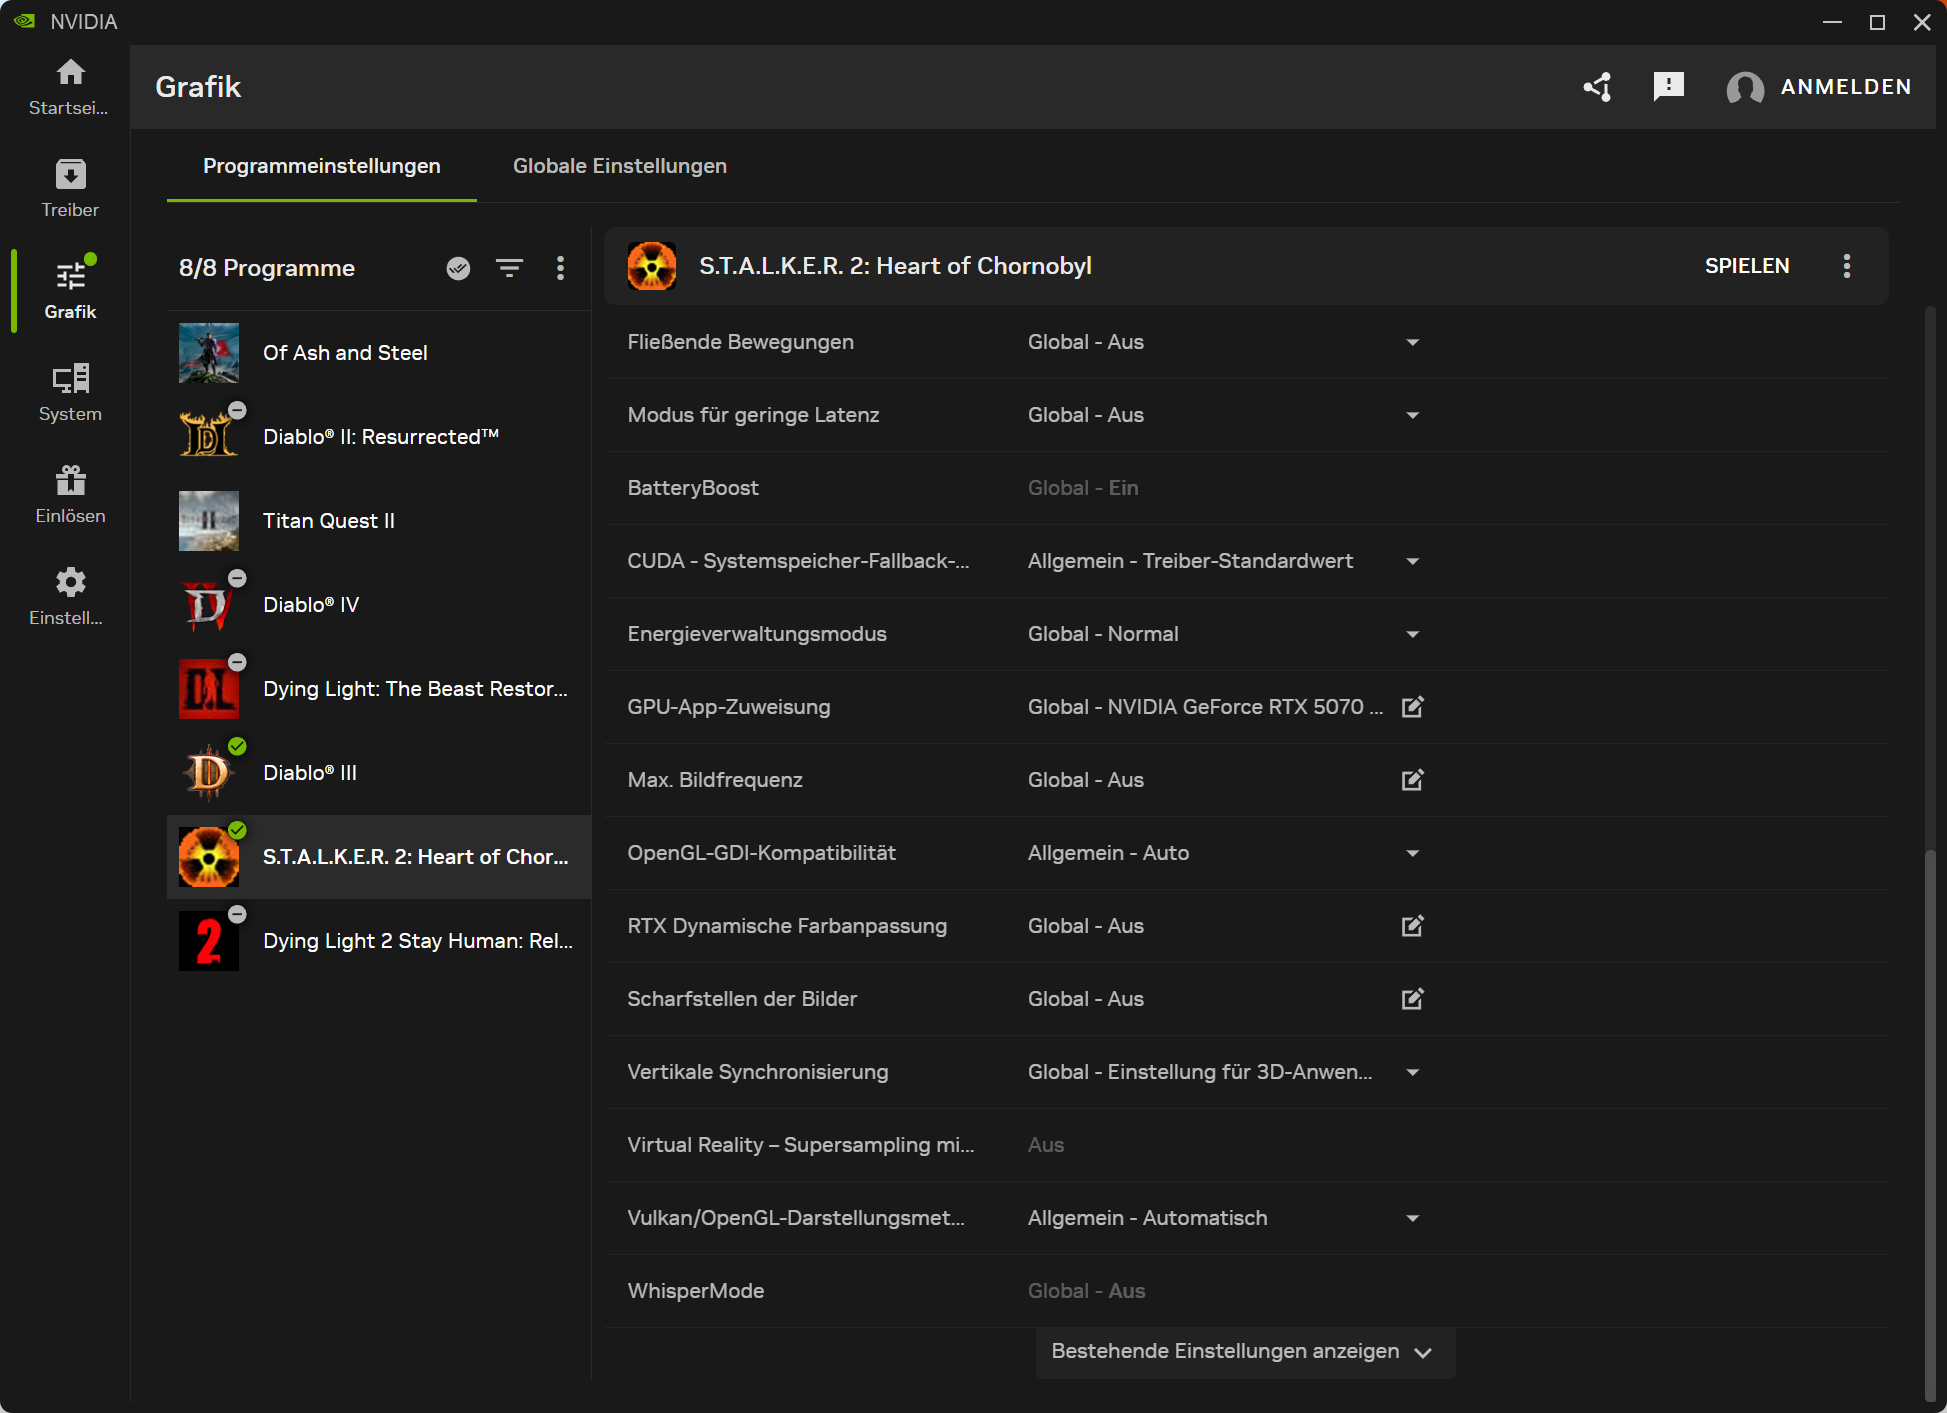Select Of Ash and Steel thumbnail

click(209, 353)
